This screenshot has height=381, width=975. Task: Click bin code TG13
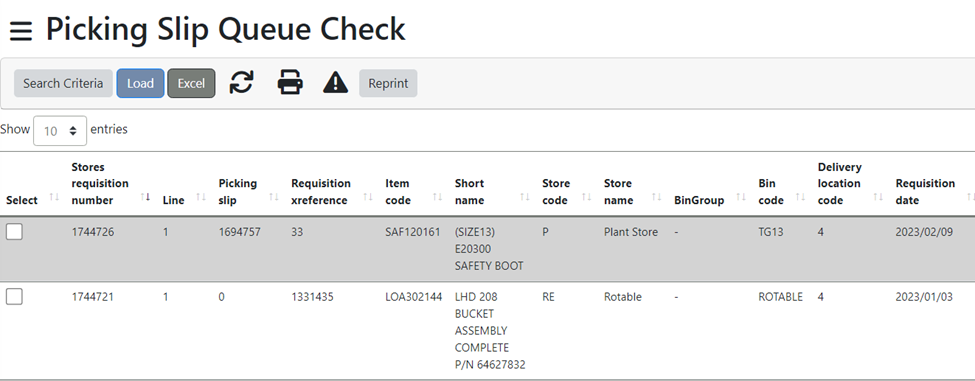771,232
